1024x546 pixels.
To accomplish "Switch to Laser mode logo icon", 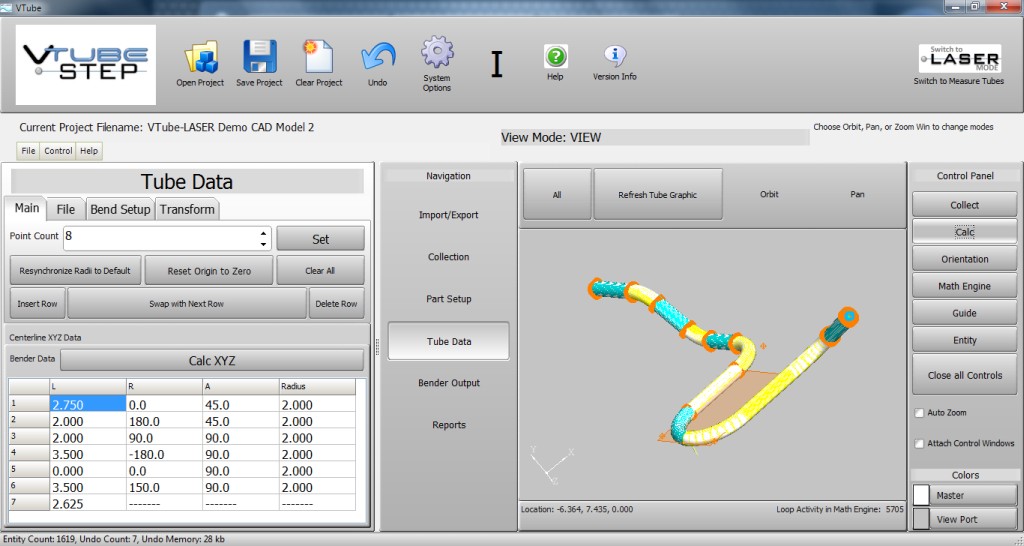I will 958,57.
